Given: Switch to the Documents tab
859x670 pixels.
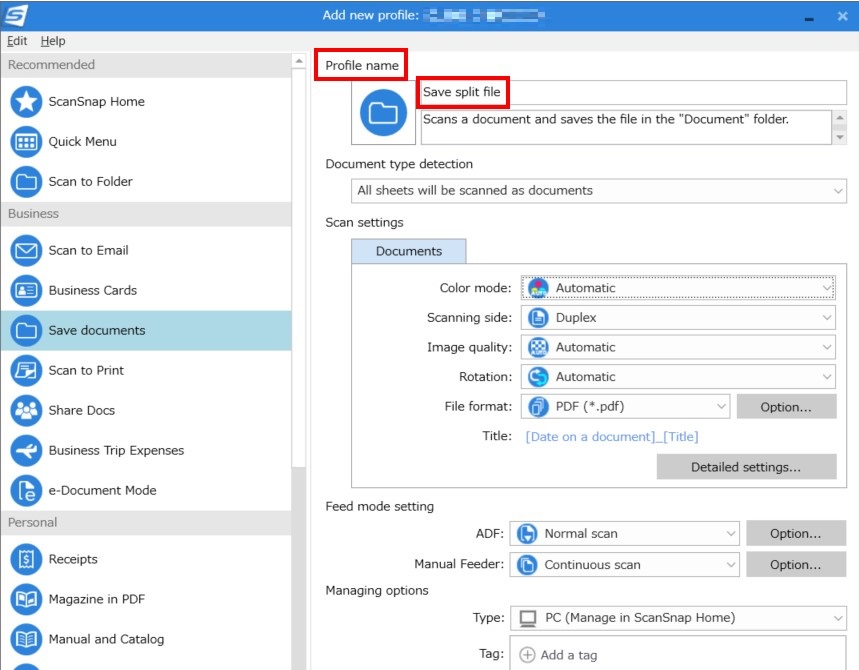Looking at the screenshot, I should tap(409, 251).
